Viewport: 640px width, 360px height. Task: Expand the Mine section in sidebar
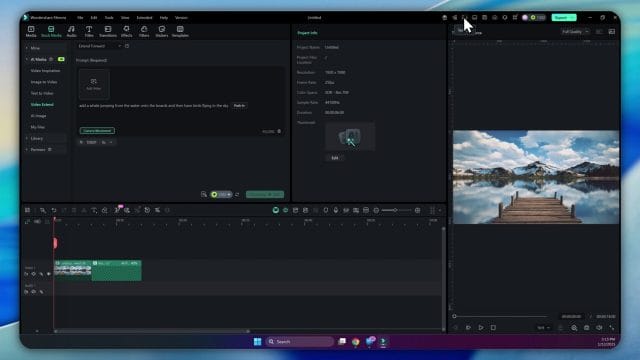click(x=27, y=48)
